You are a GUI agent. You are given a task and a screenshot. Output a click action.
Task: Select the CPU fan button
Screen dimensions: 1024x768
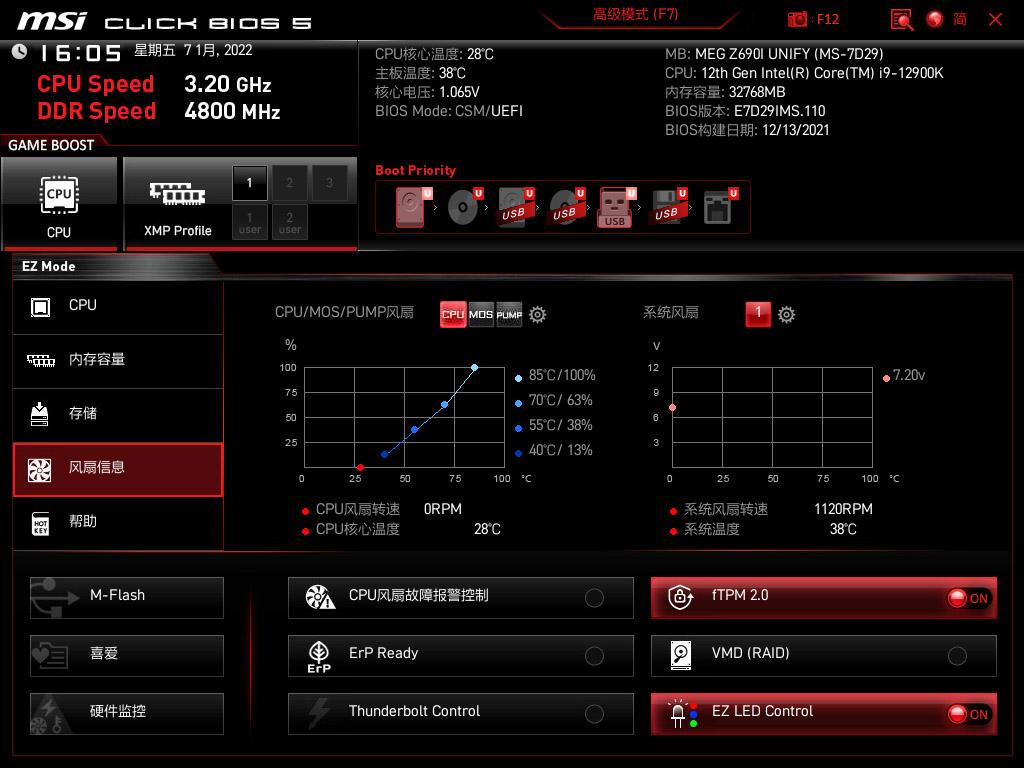click(x=453, y=314)
